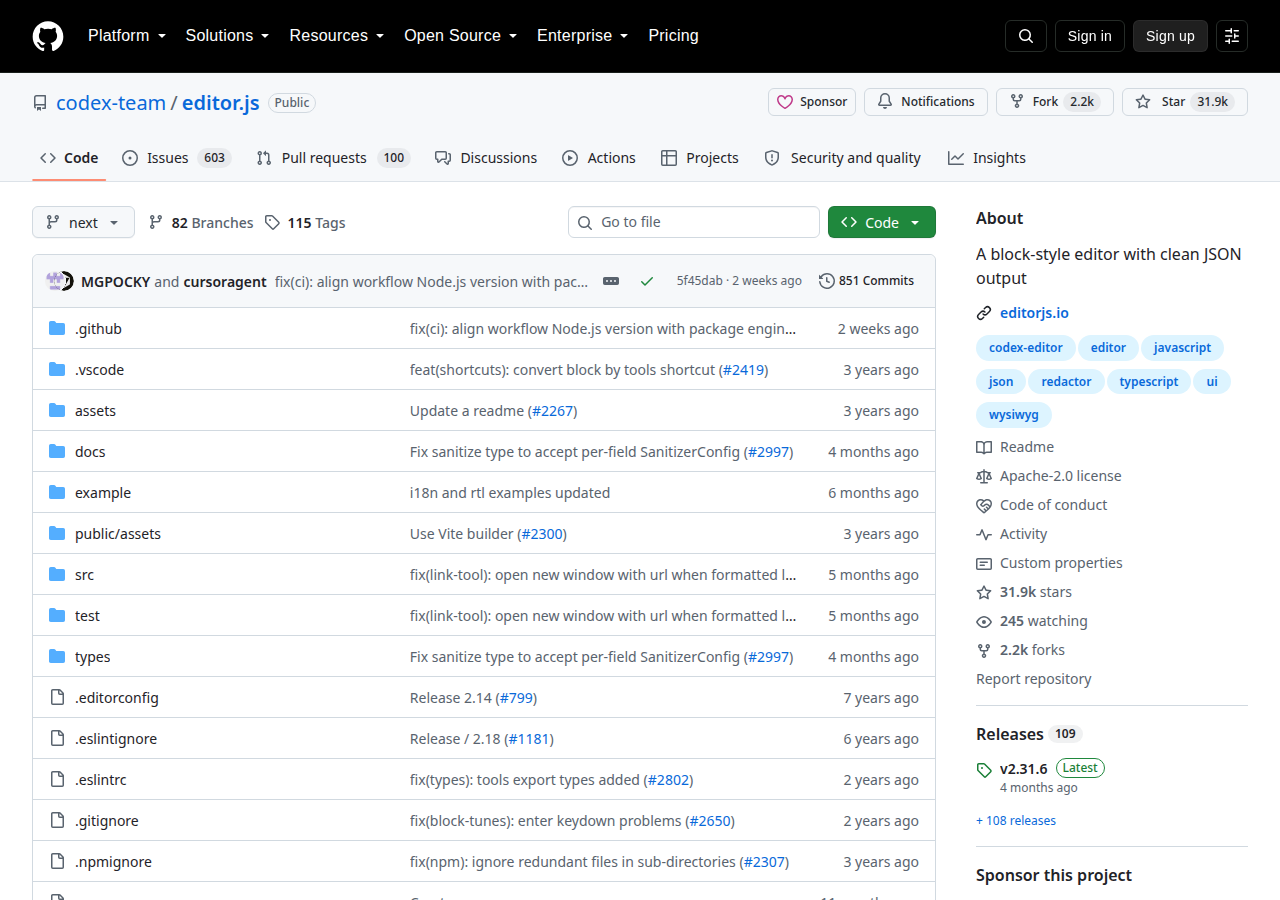Open the 115 Tags link
Screen dimensions: 1280x900
305,223
